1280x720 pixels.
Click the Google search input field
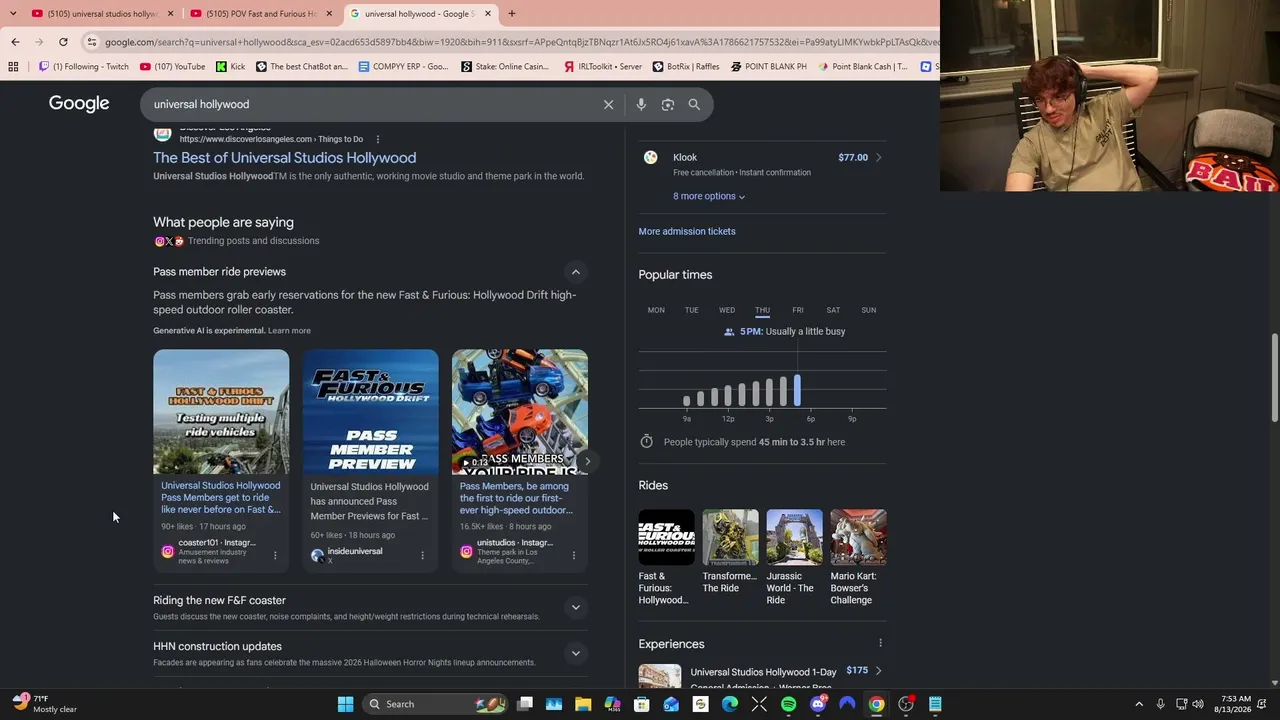[370, 104]
